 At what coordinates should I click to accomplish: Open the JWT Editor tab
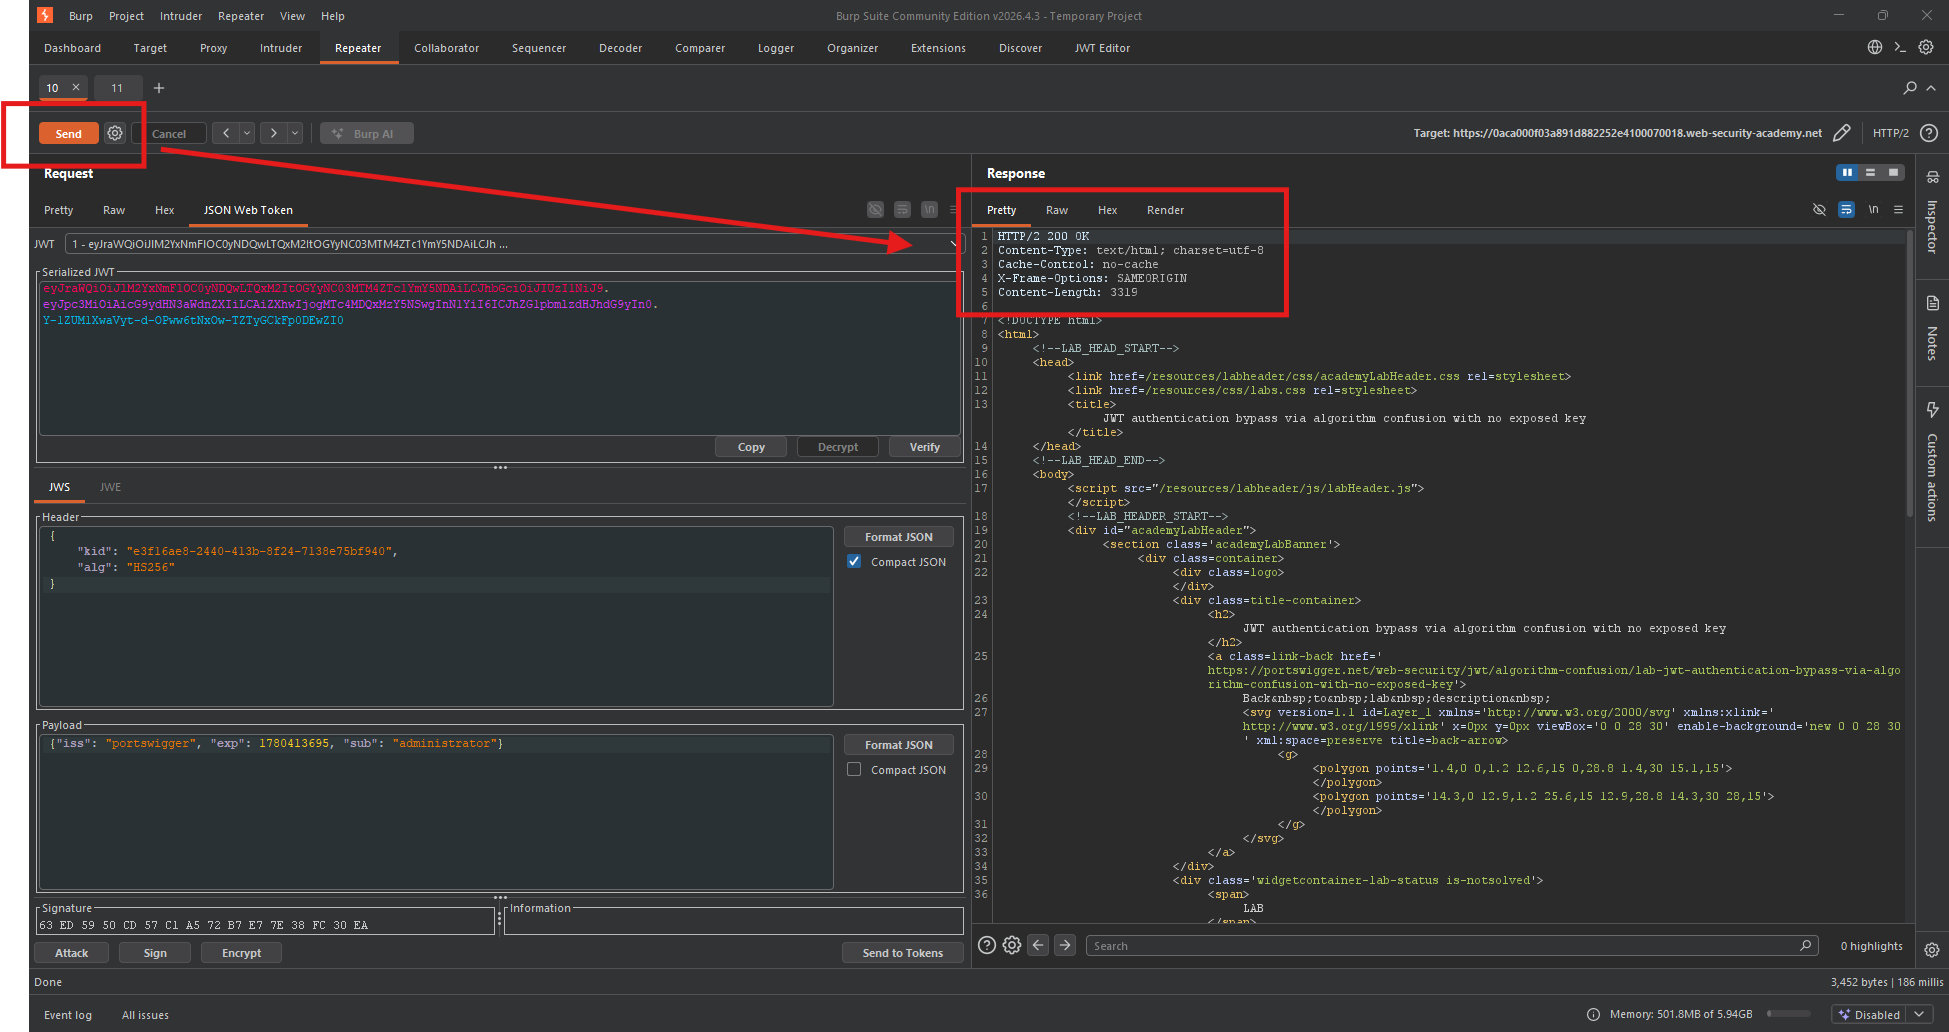pyautogui.click(x=1102, y=48)
